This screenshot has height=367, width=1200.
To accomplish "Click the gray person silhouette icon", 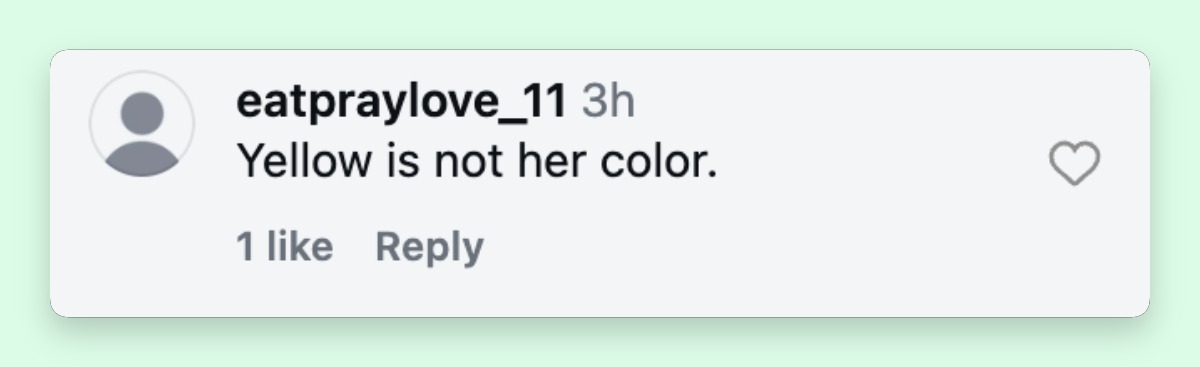I will (x=142, y=124).
